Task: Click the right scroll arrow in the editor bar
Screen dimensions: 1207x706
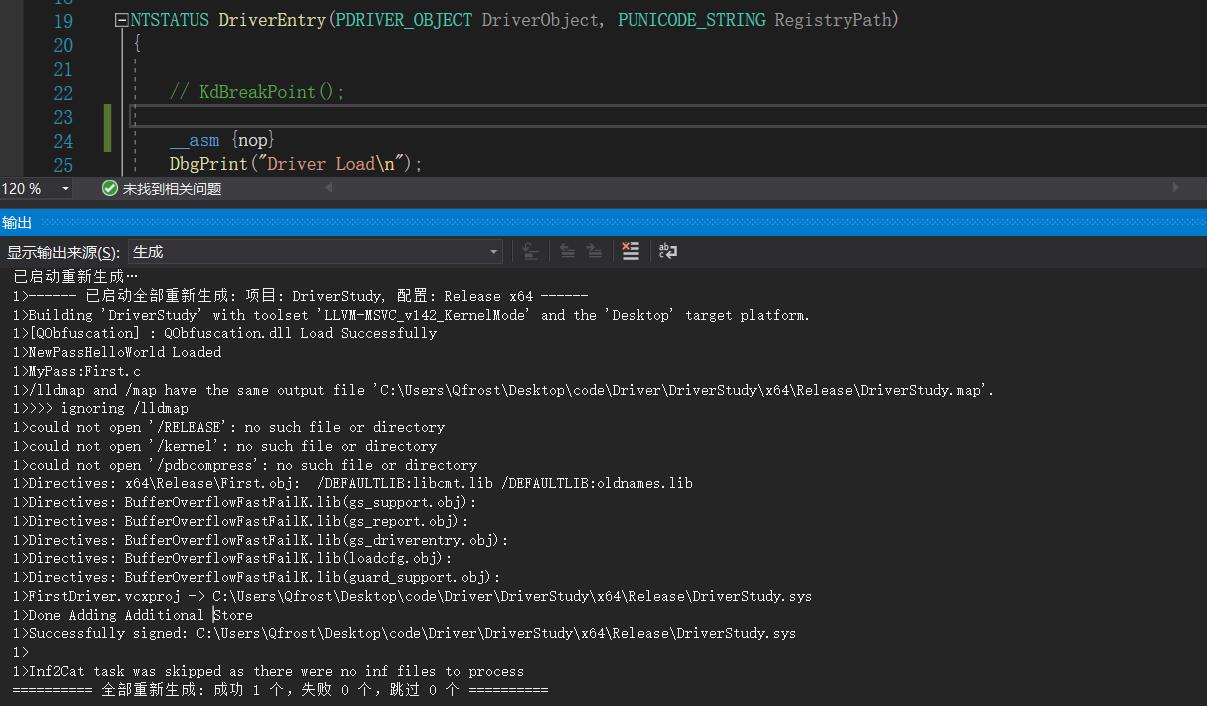Action: pyautogui.click(x=1176, y=188)
